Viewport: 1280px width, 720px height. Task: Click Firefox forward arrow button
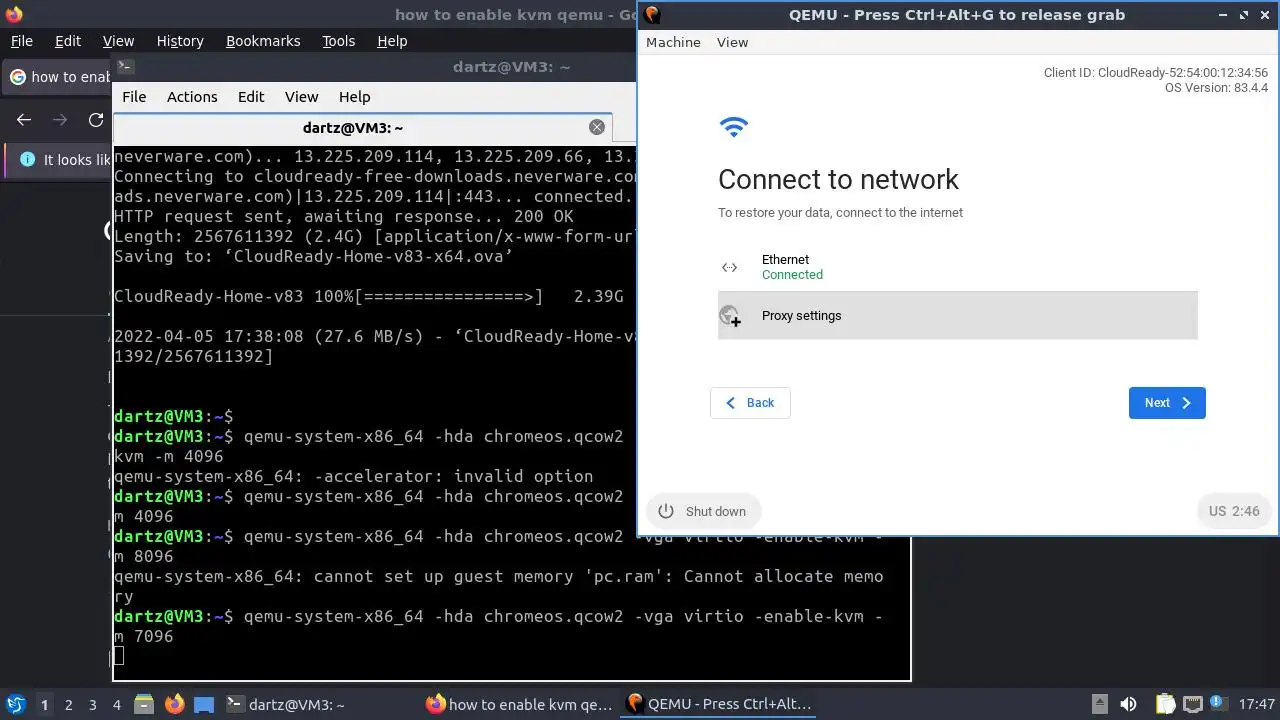[60, 120]
